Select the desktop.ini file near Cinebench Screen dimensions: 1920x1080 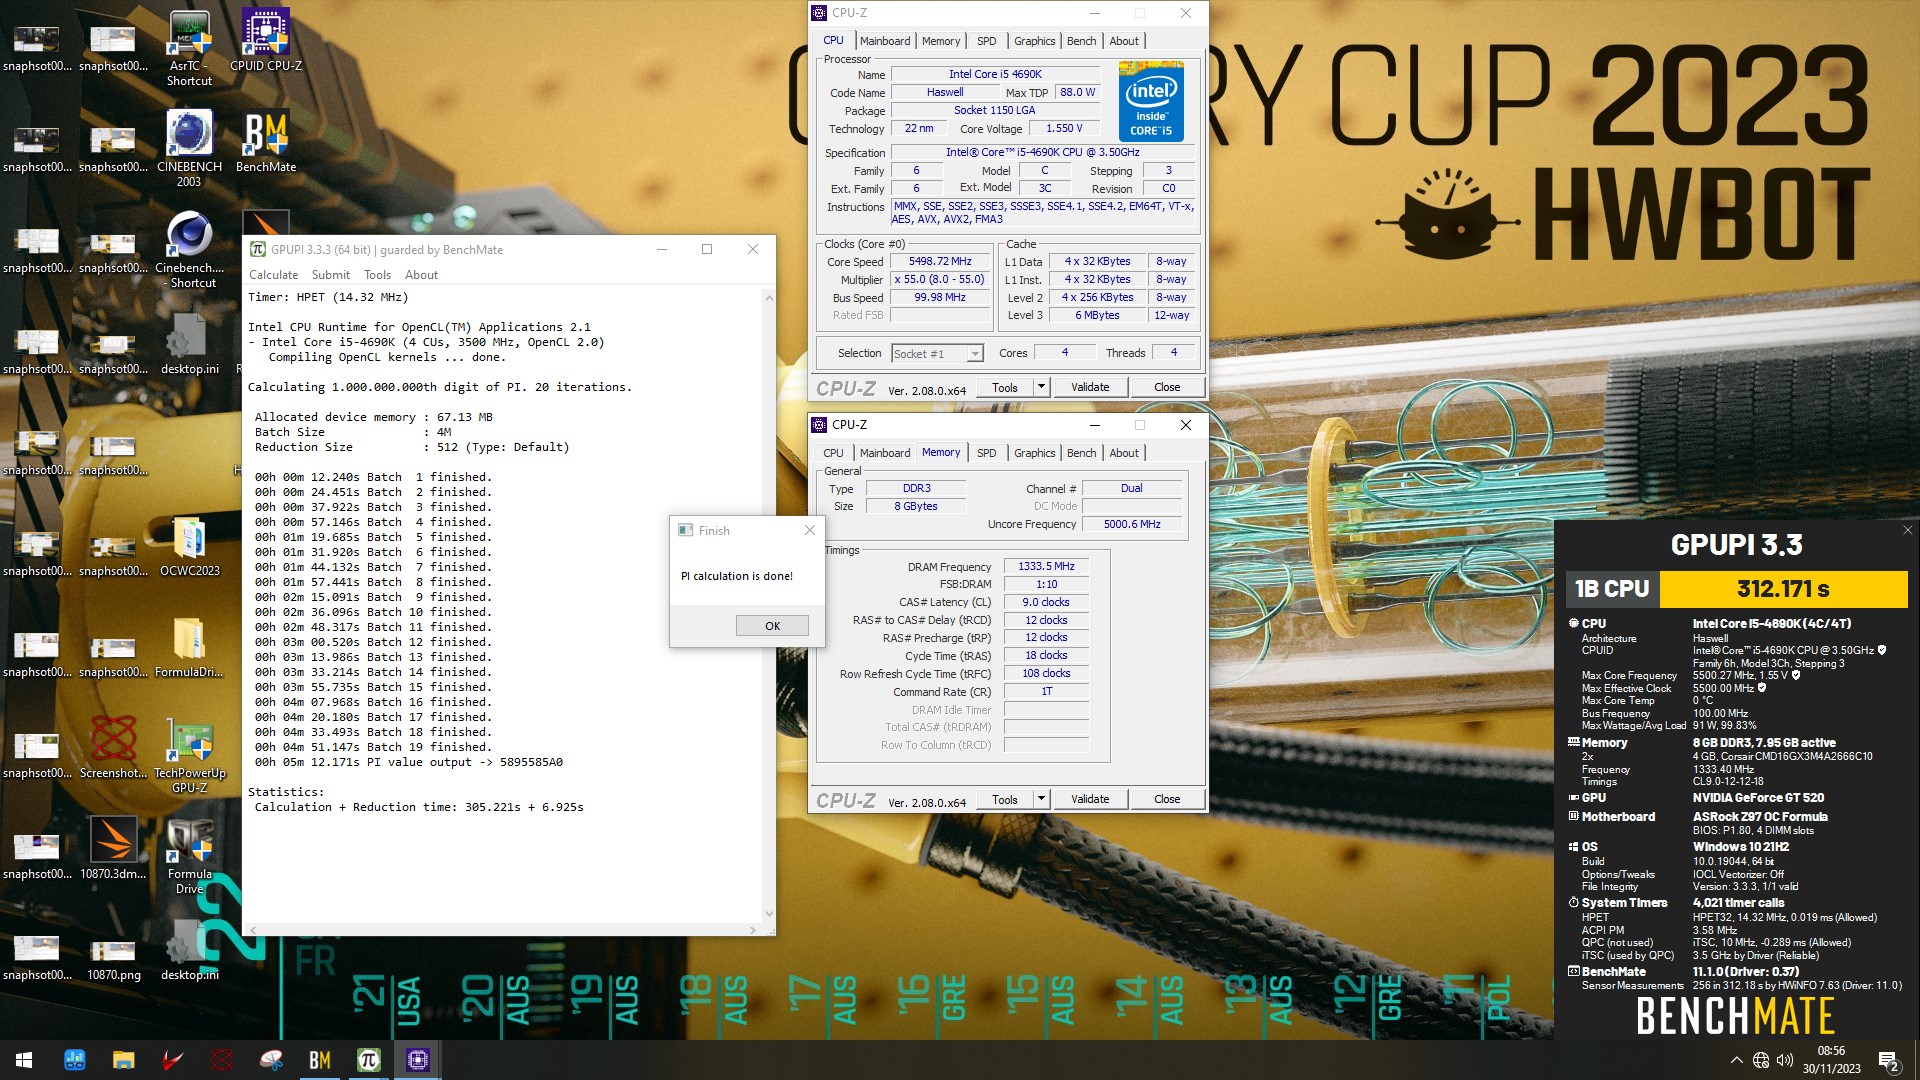(x=189, y=344)
